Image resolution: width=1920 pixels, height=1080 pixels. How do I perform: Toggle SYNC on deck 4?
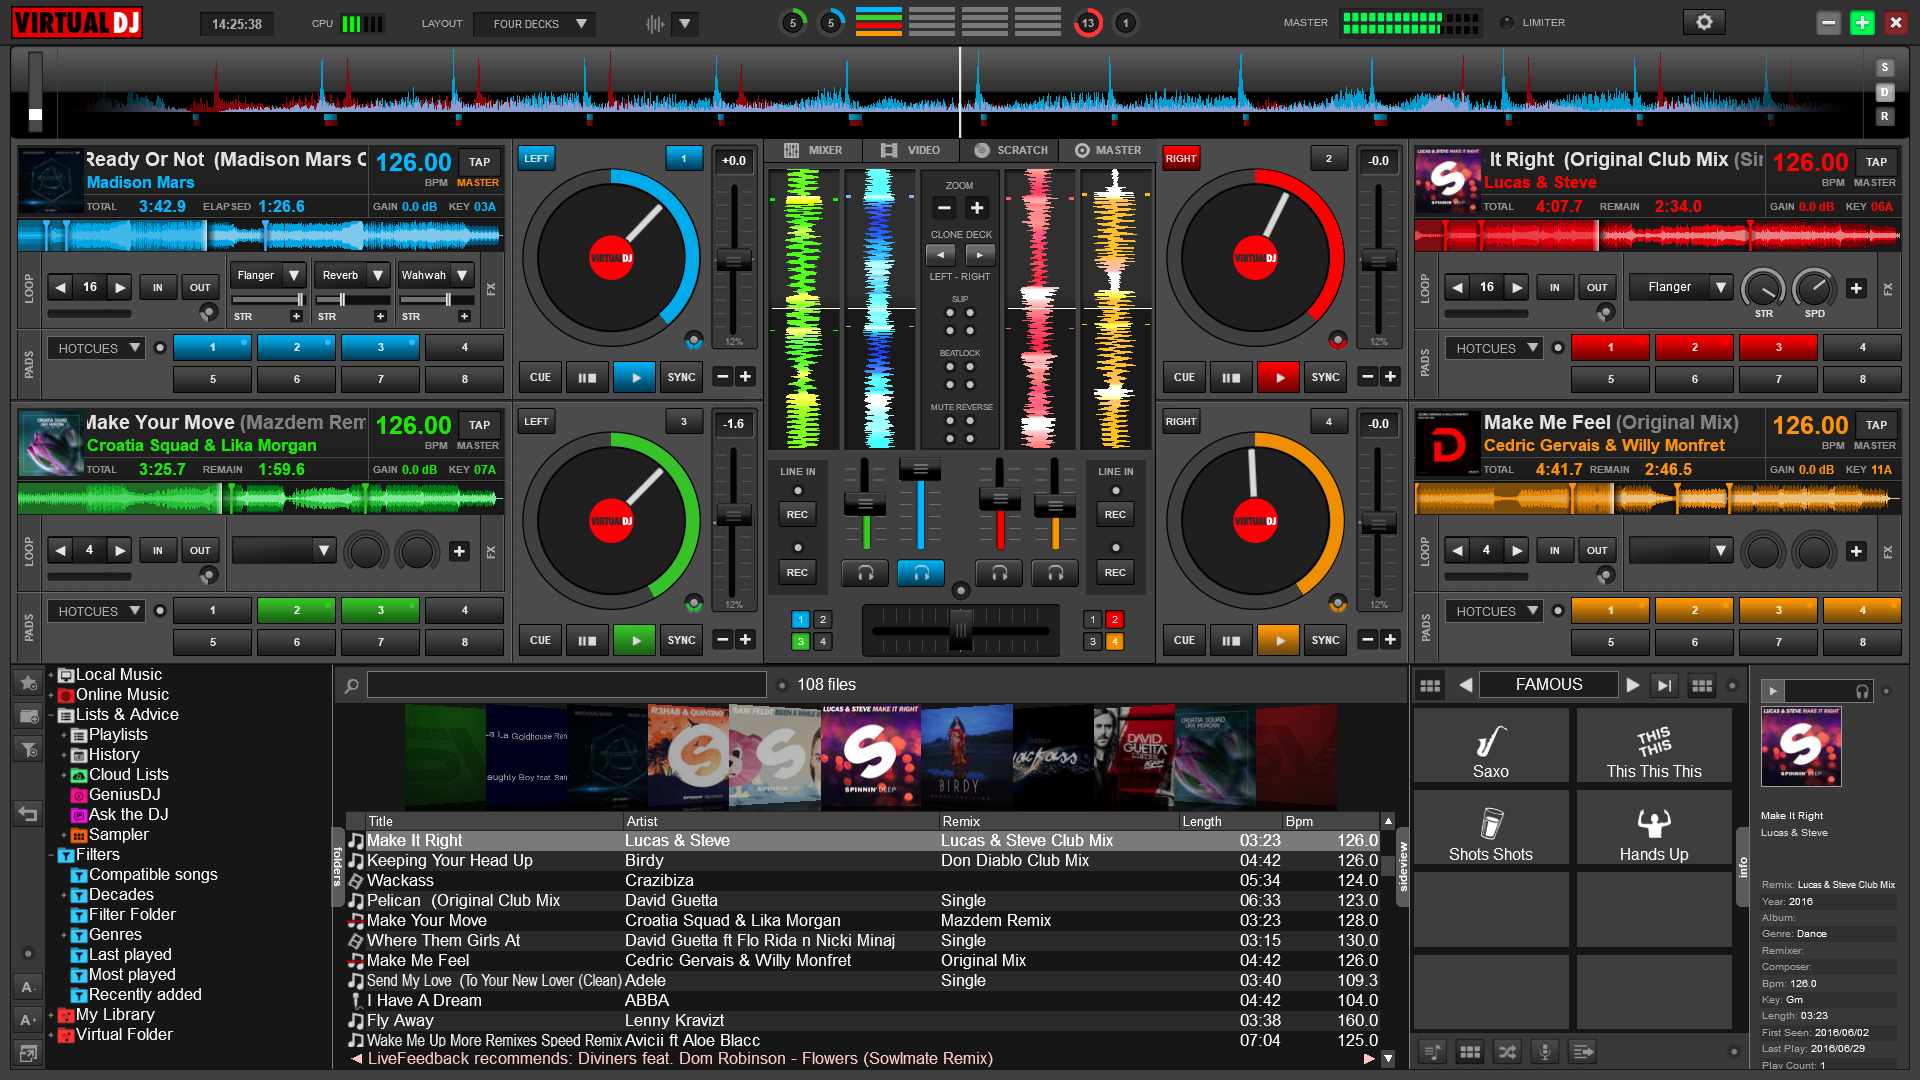pos(1325,640)
